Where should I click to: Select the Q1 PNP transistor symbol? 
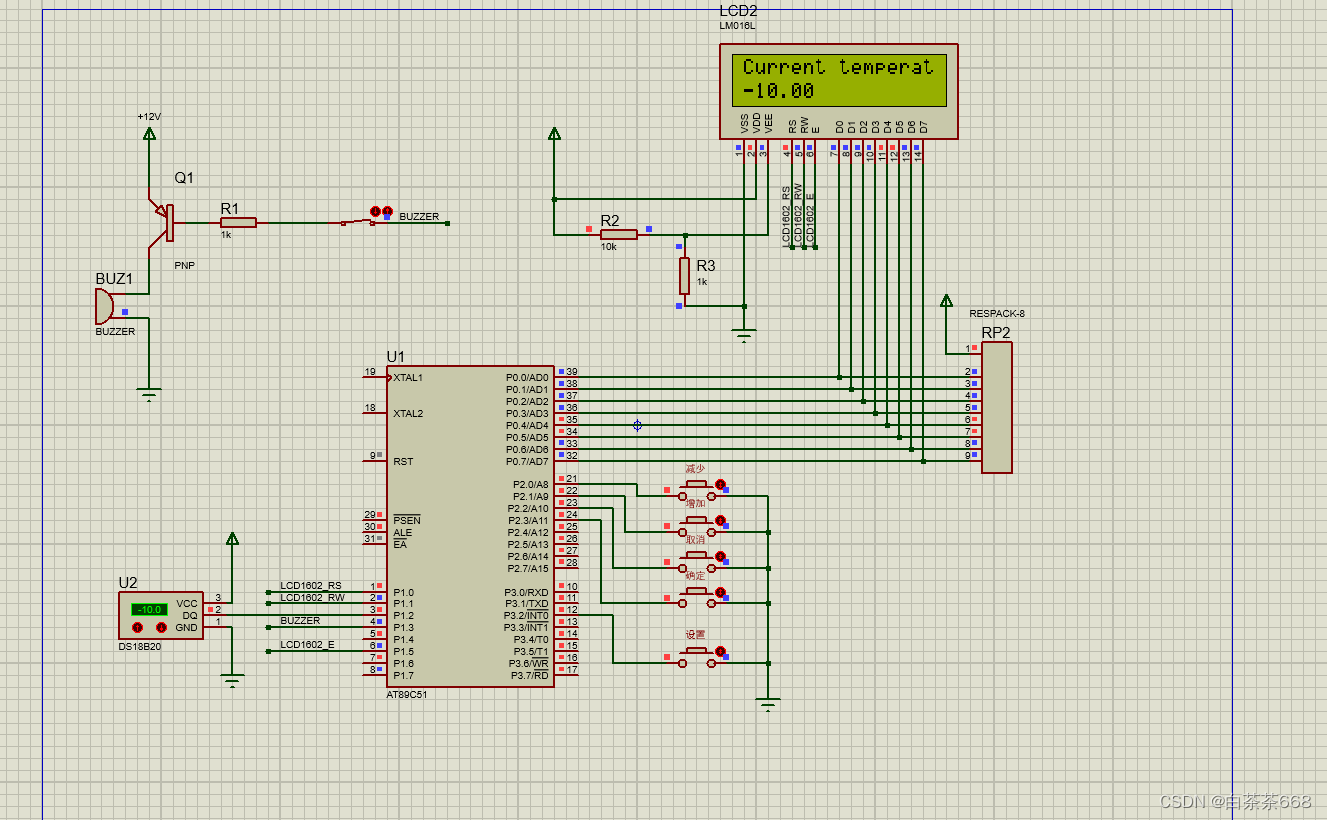tap(164, 223)
